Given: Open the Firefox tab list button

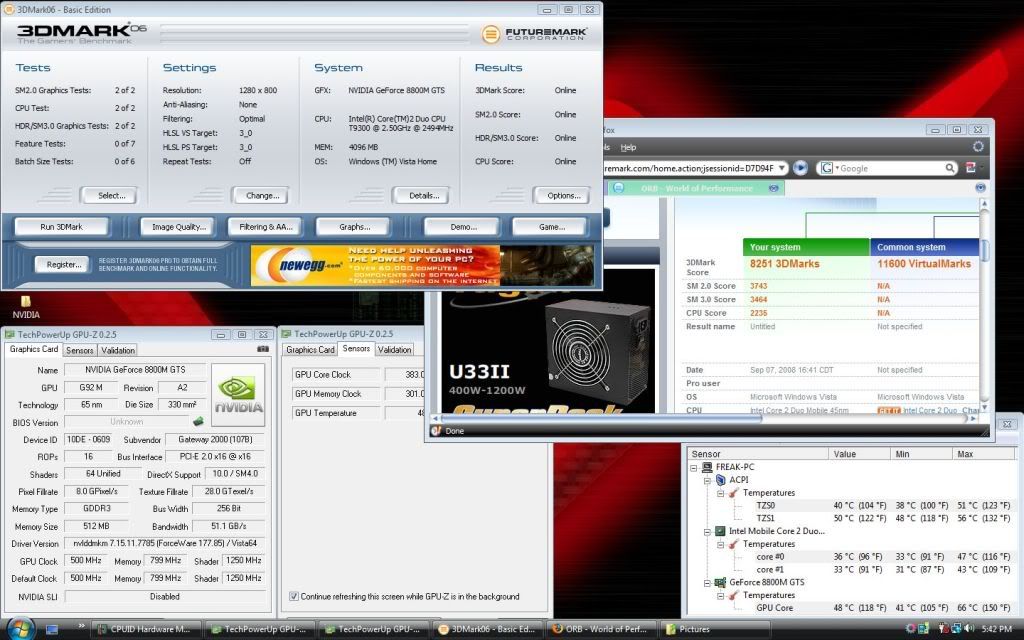Looking at the screenshot, I should coord(980,187).
